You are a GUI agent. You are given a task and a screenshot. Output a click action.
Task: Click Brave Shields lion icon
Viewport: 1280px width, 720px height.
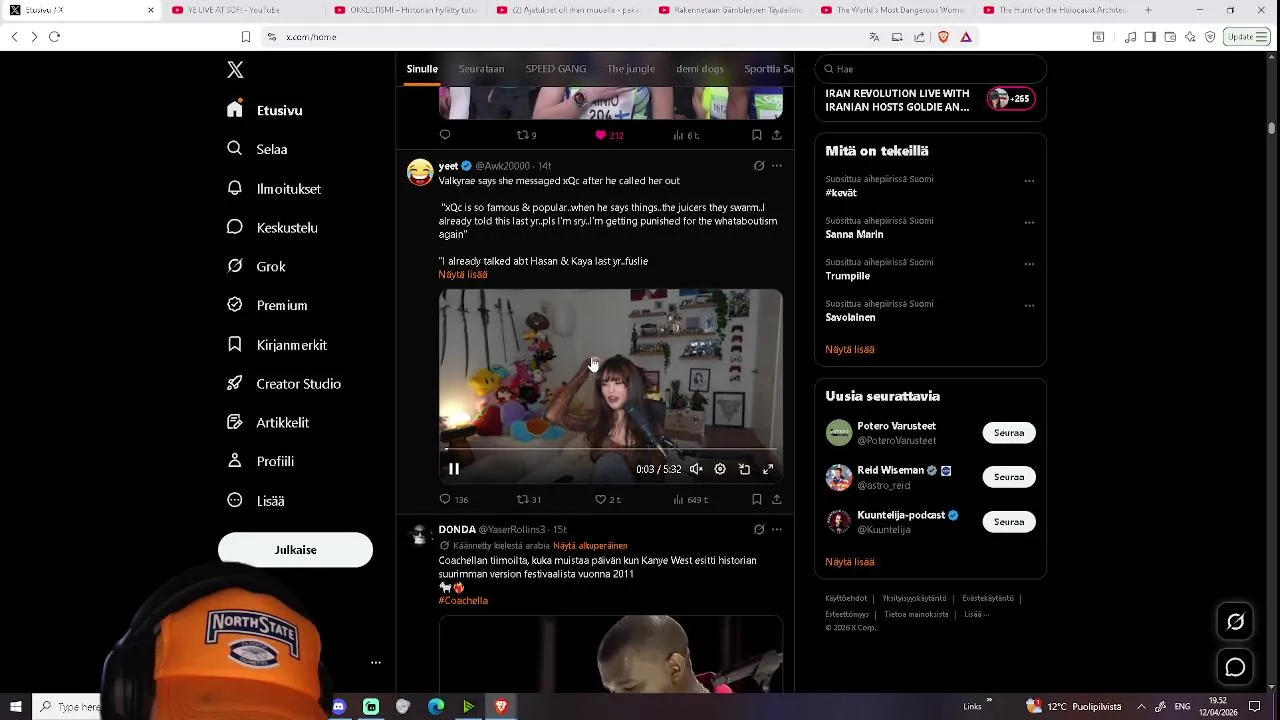pos(943,37)
